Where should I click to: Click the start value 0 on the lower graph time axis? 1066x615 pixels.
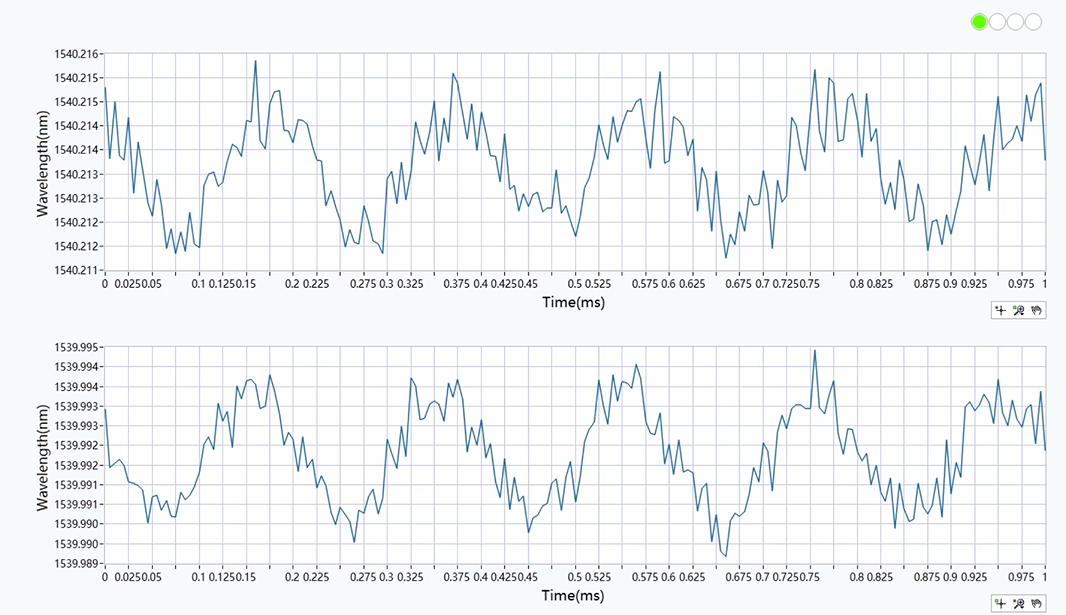pos(105,577)
